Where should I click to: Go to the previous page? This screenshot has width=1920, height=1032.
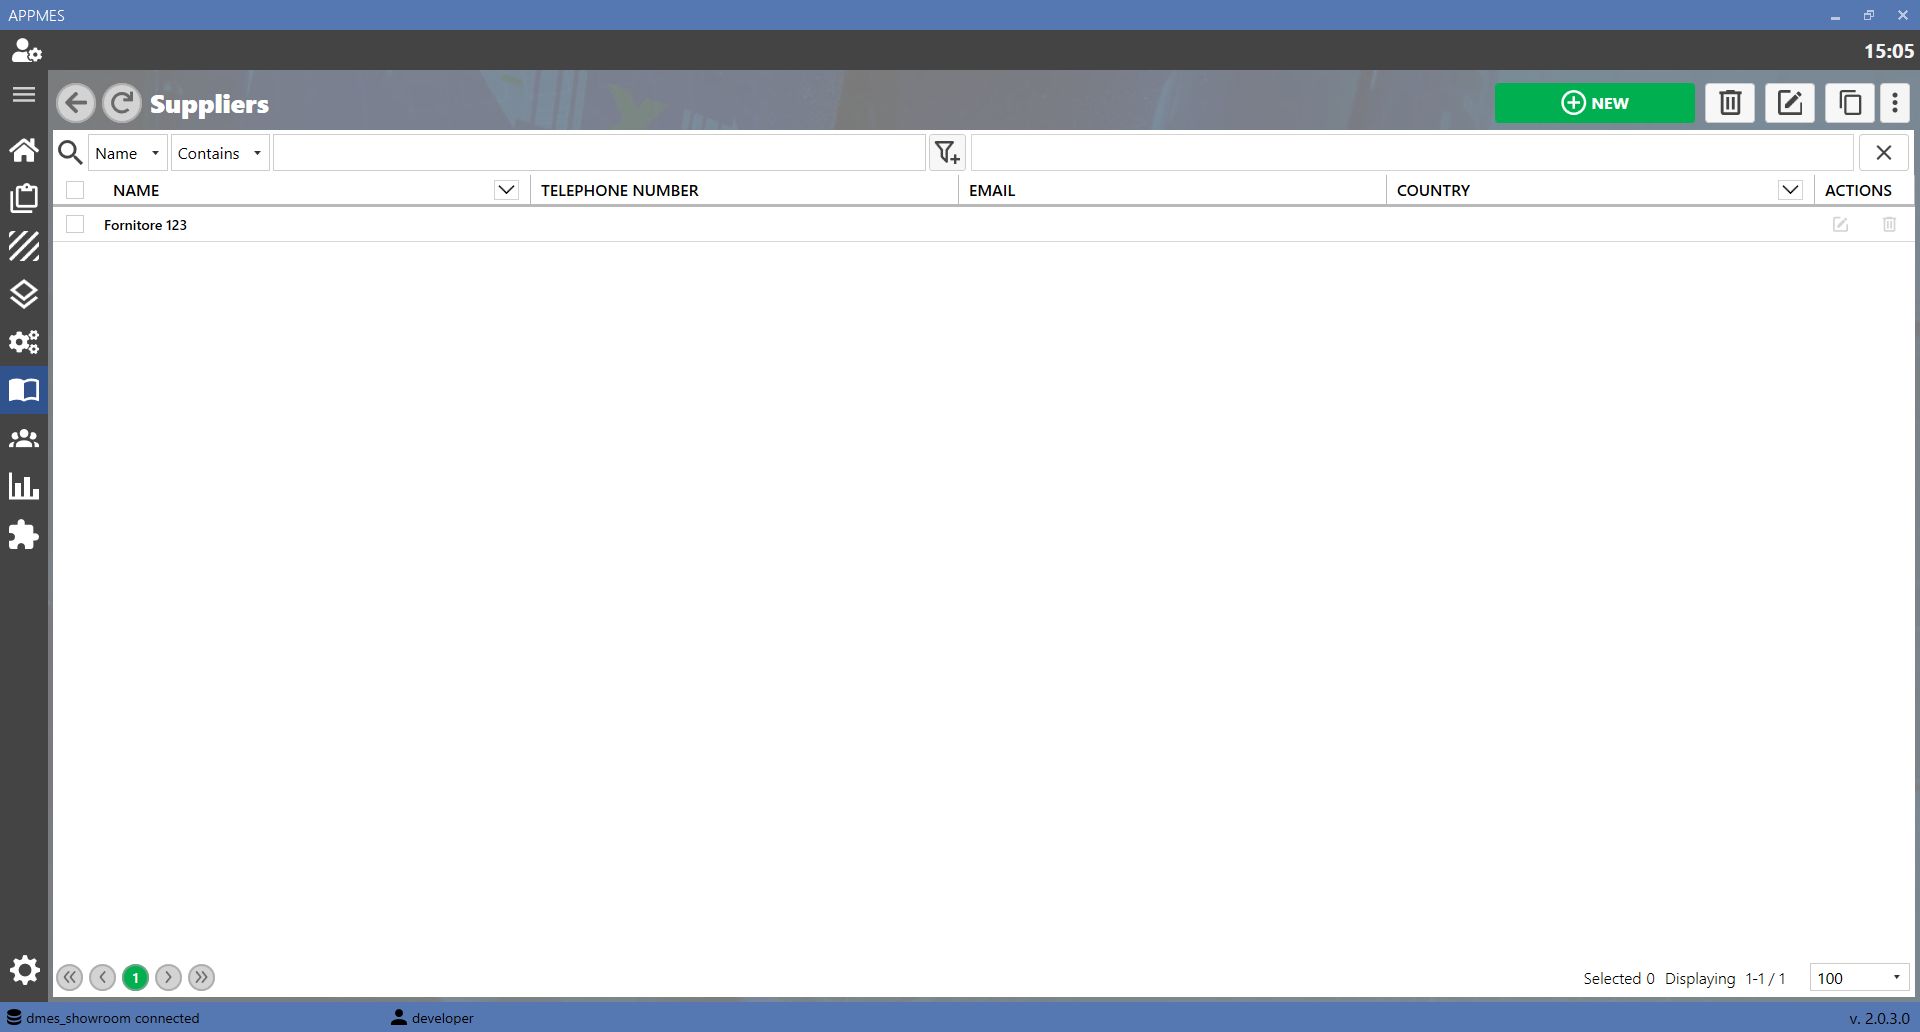click(103, 978)
